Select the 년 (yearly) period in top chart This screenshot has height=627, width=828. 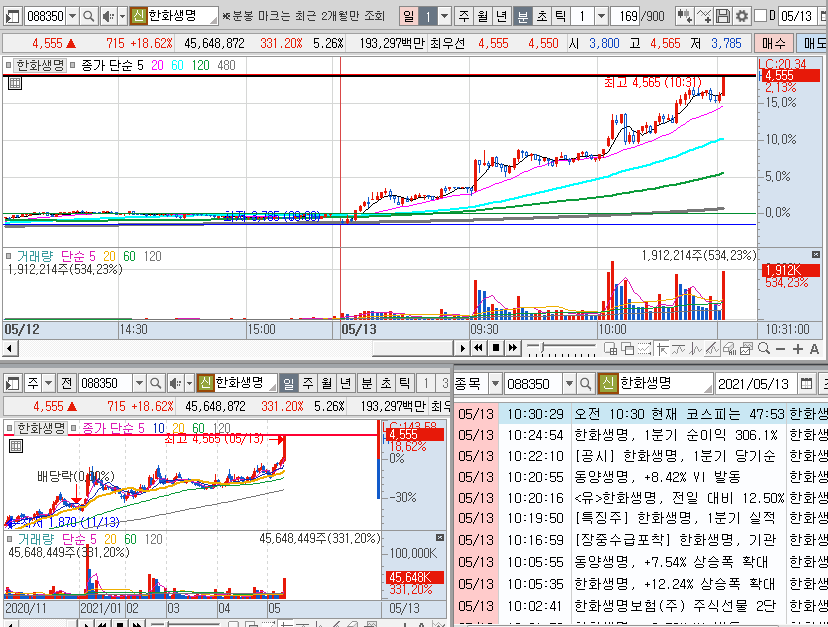point(502,16)
